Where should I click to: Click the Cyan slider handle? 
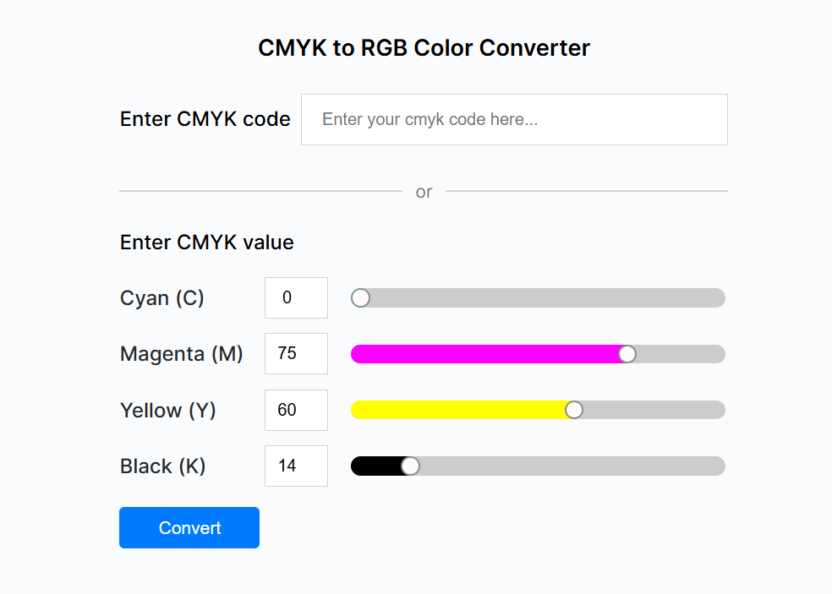(359, 297)
